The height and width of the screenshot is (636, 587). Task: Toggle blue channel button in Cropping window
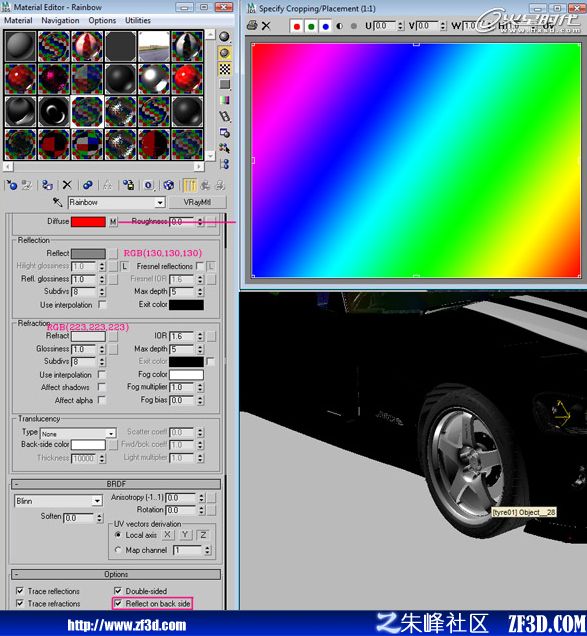(x=325, y=26)
